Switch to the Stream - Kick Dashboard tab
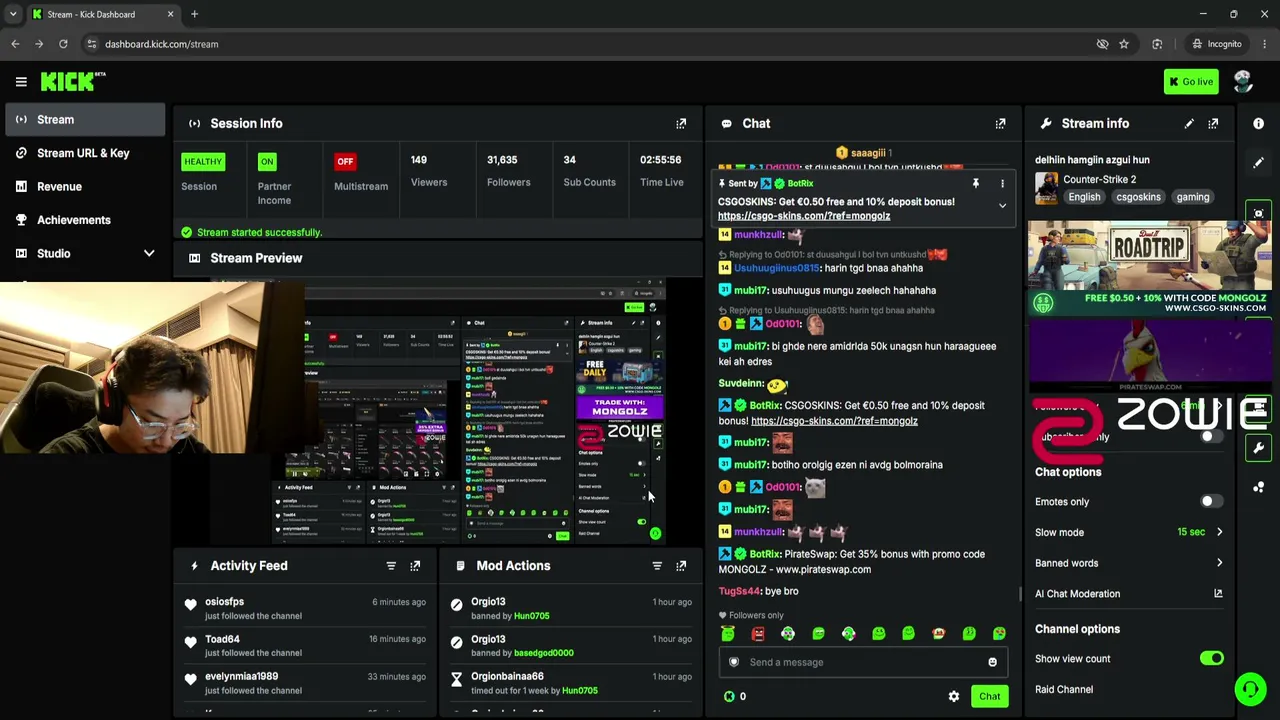Screen dimensions: 1280x720 click(x=102, y=14)
